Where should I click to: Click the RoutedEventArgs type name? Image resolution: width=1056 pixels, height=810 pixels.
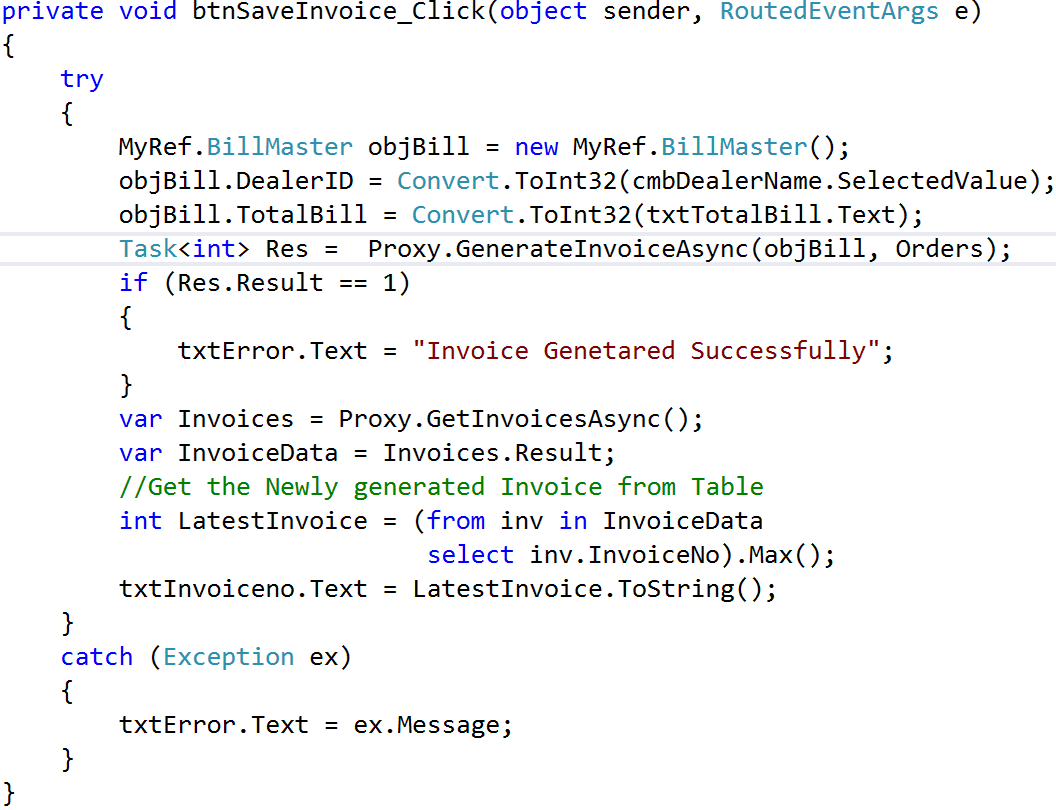[x=829, y=11]
